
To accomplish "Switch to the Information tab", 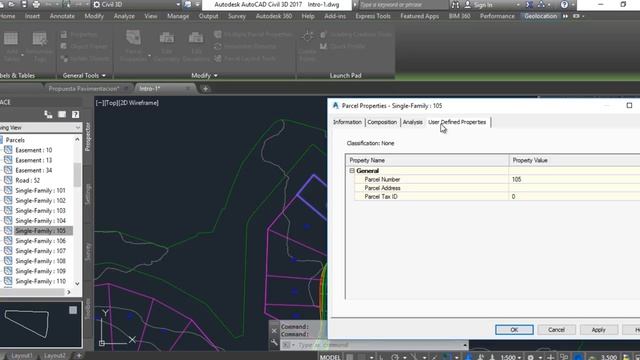I will click(x=347, y=122).
